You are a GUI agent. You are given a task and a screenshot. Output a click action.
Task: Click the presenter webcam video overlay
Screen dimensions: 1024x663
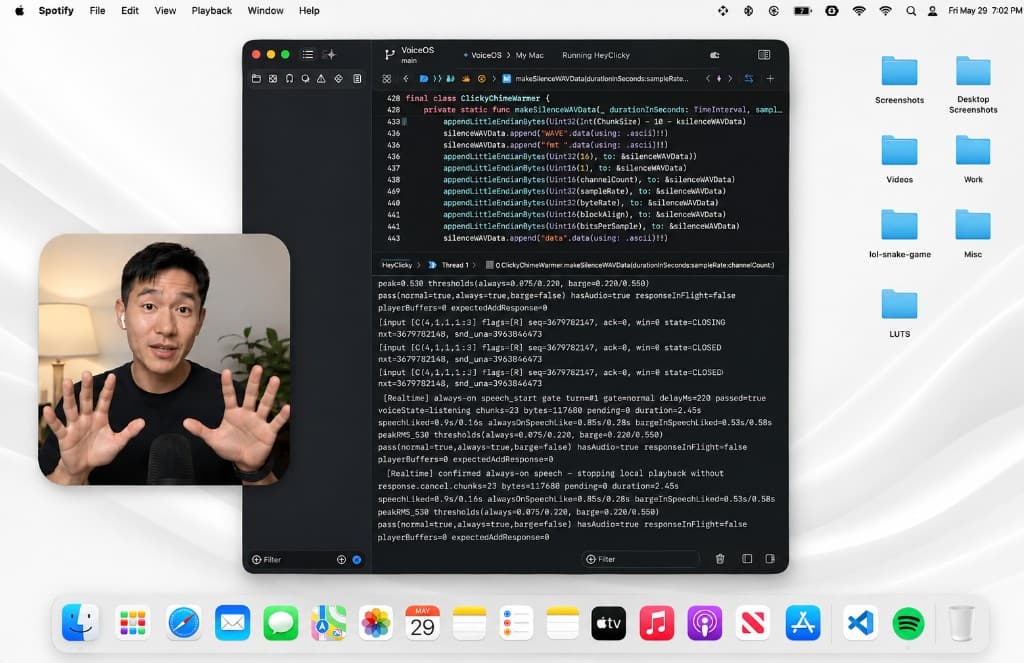[x=164, y=359]
